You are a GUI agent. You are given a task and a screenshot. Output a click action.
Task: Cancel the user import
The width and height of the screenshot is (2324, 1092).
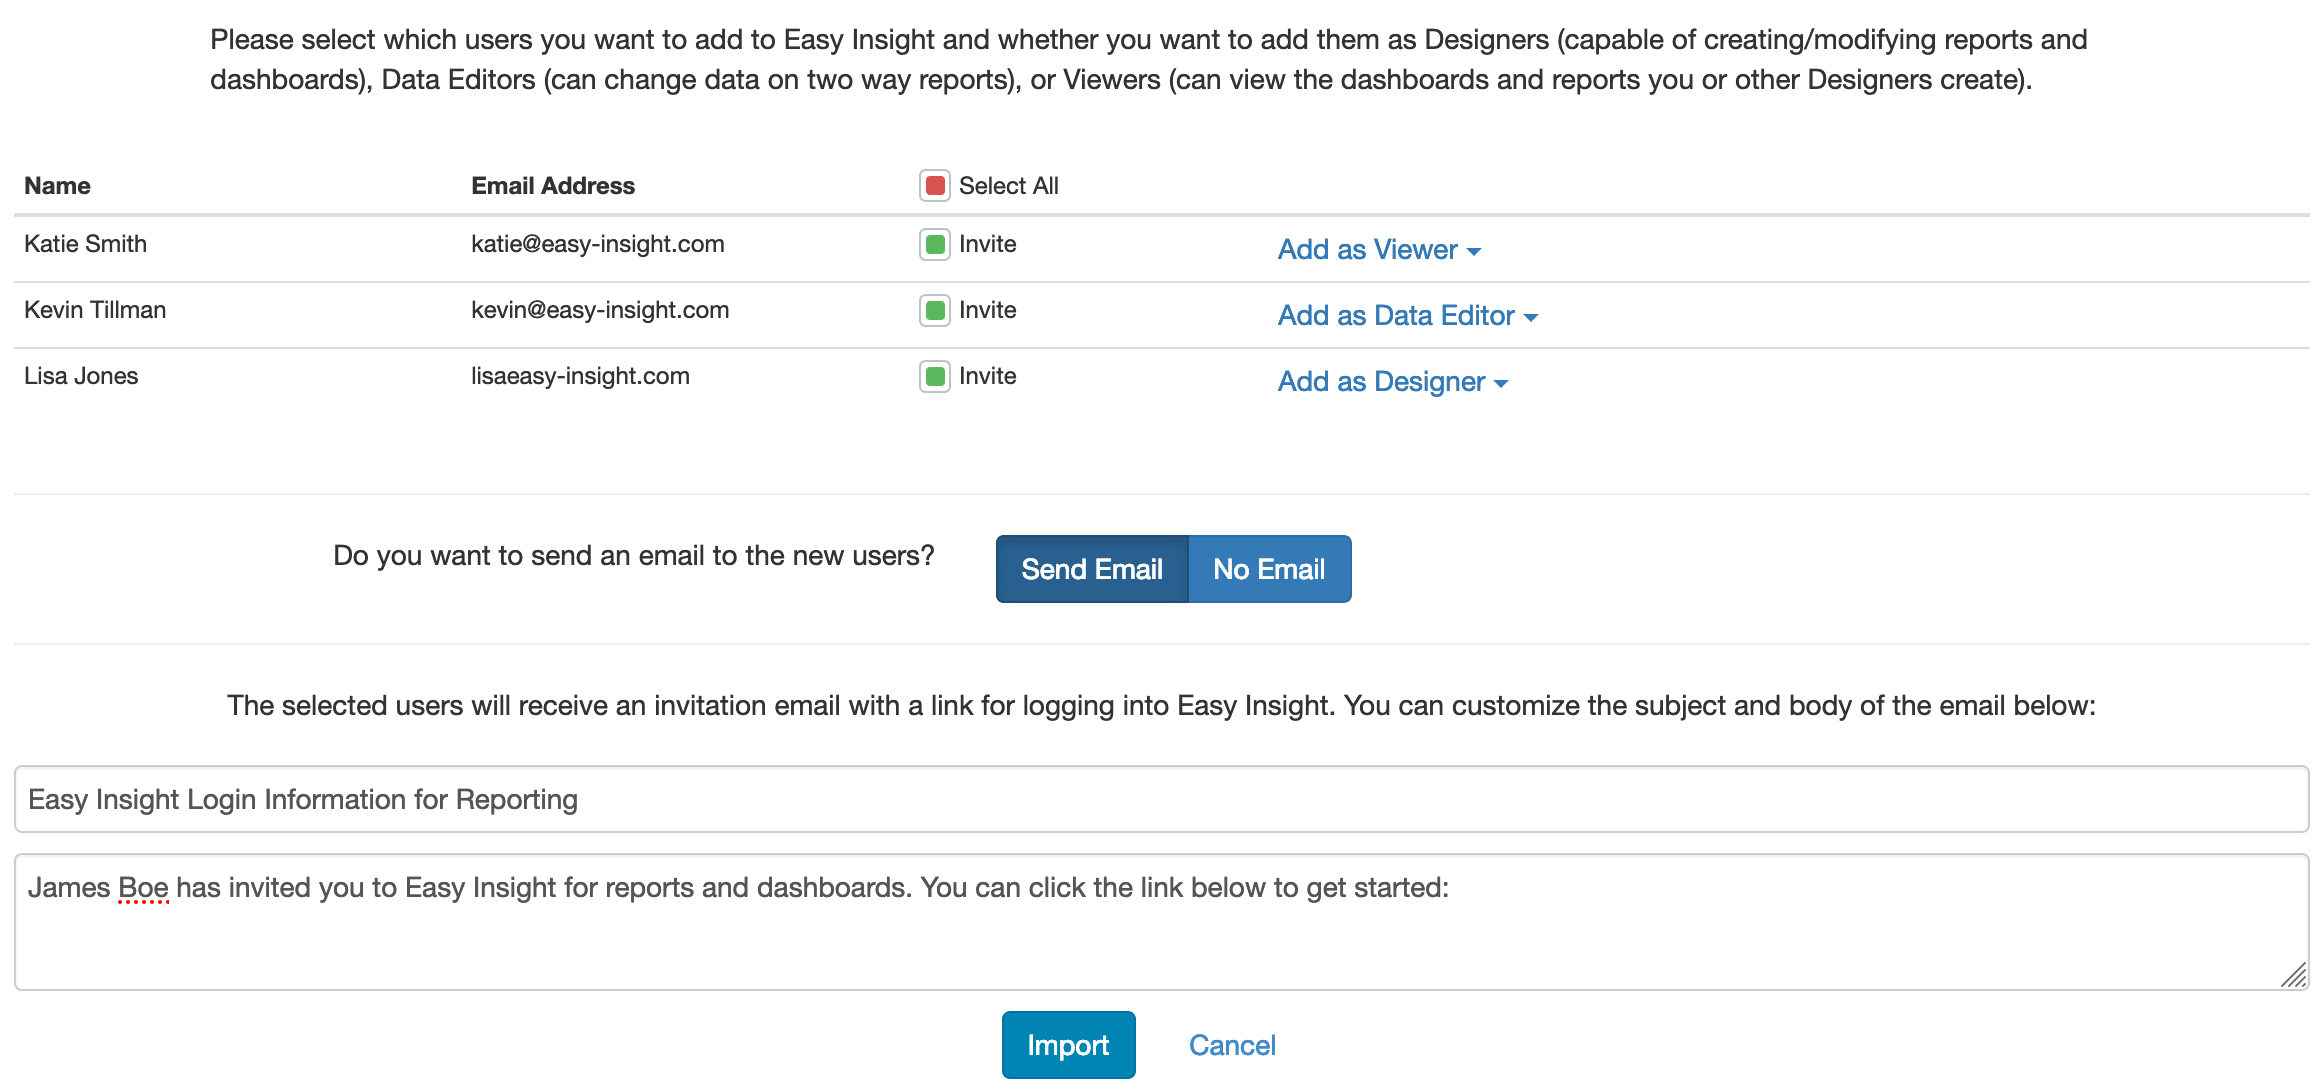[1232, 1044]
